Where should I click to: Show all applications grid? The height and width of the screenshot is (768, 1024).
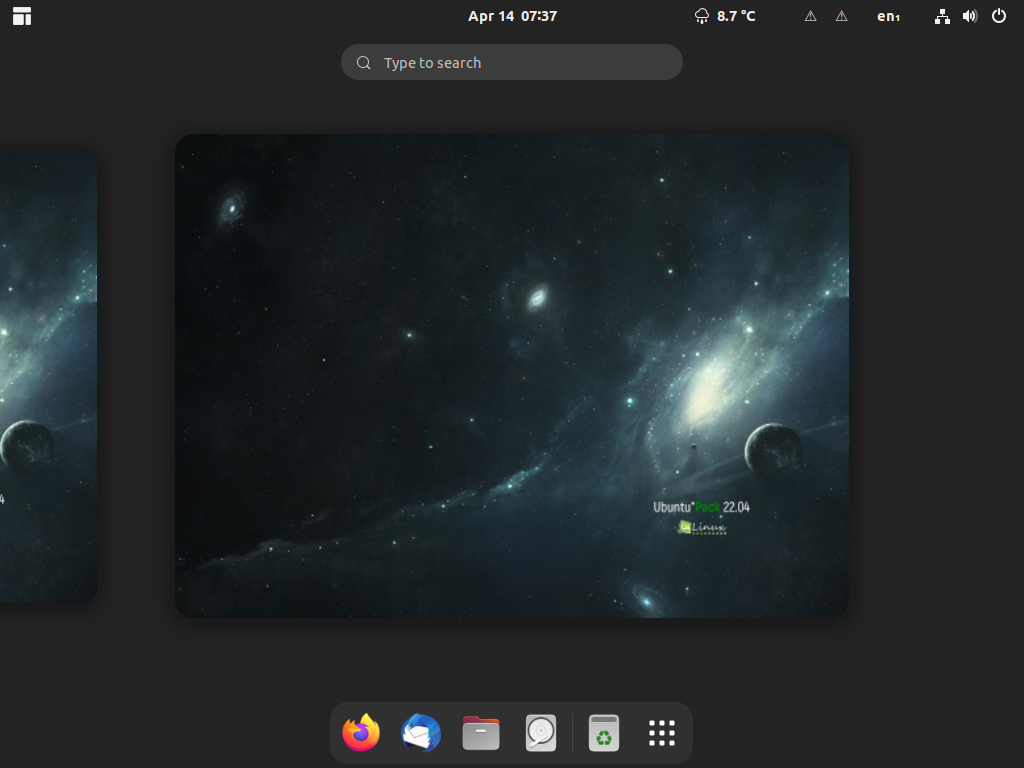[662, 733]
